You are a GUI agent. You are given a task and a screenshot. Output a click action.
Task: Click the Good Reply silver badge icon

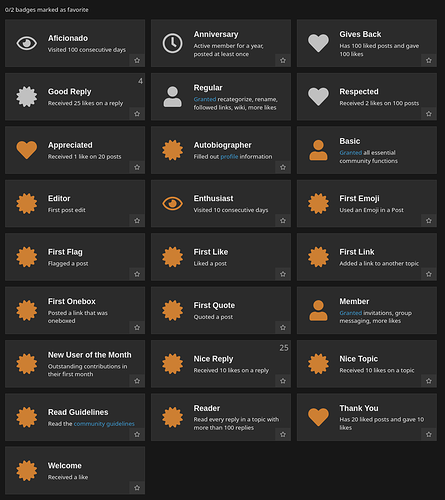[27, 97]
